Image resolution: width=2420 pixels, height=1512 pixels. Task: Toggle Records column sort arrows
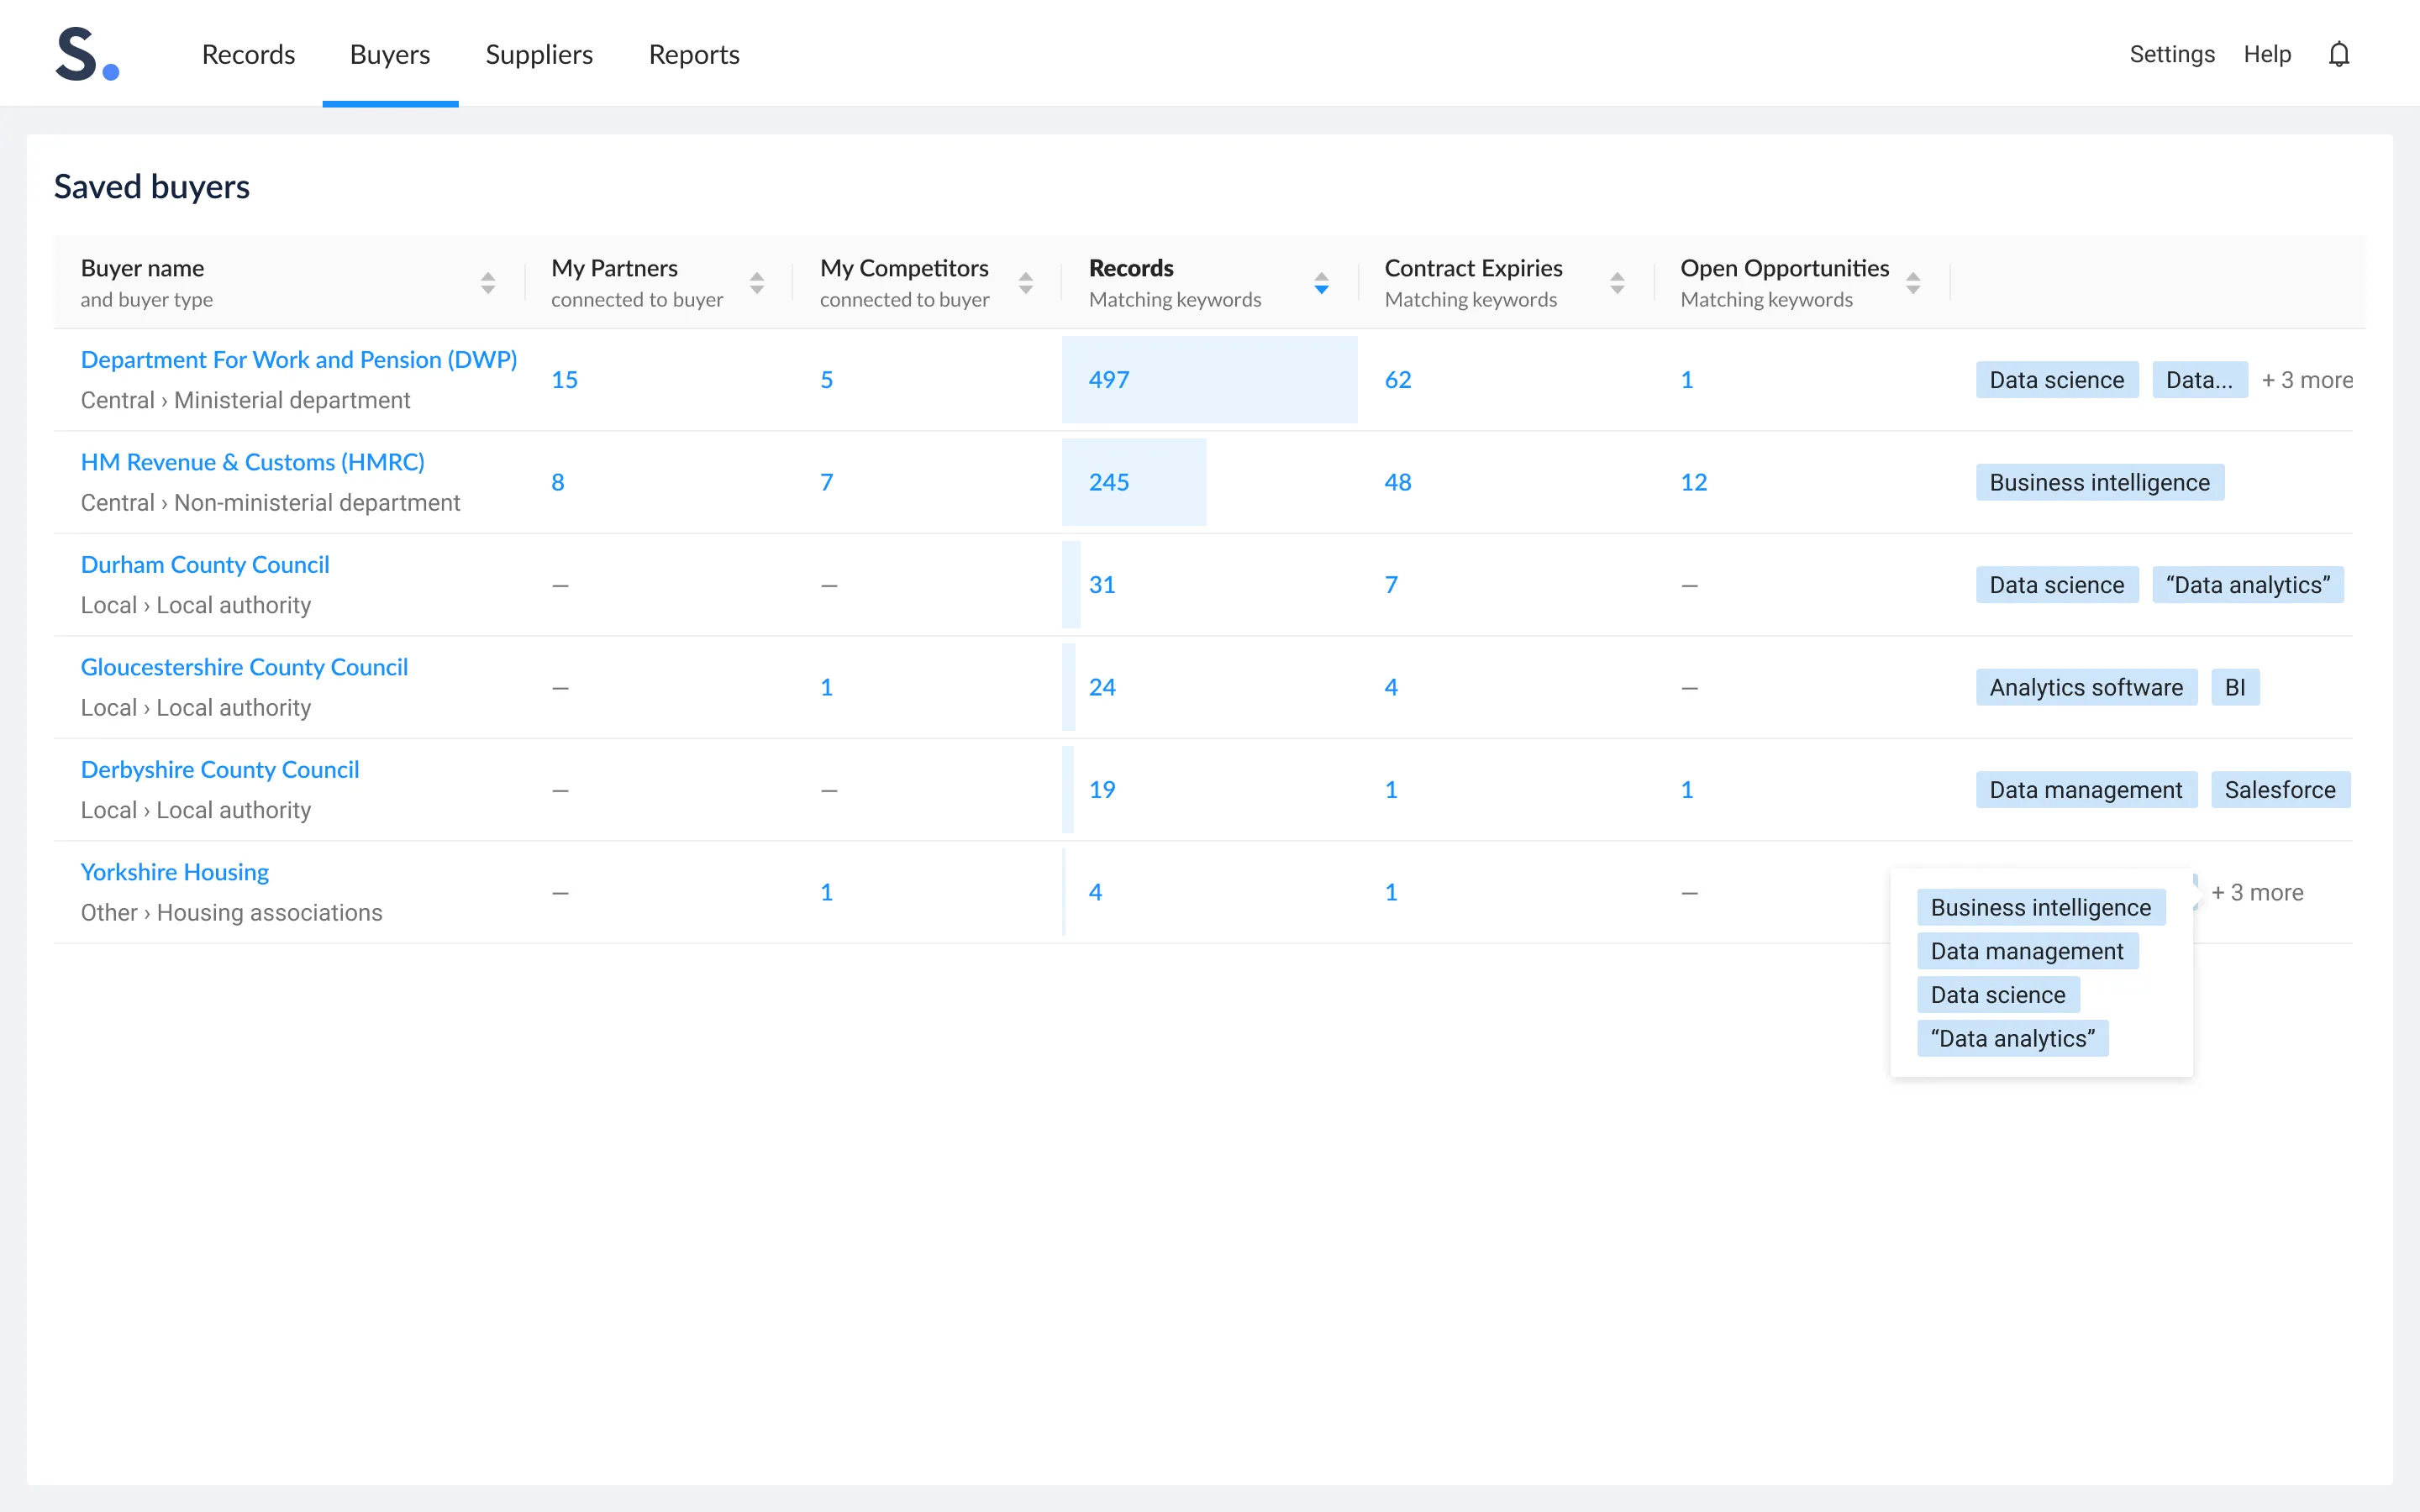(1322, 283)
